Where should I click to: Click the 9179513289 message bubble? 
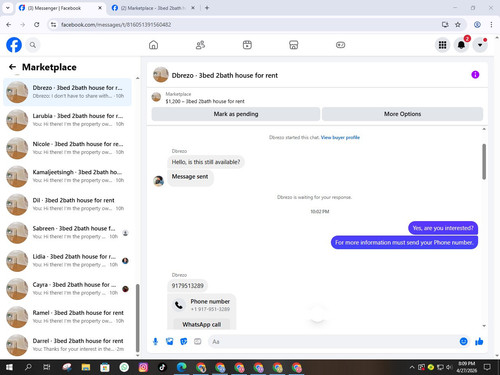pyautogui.click(x=187, y=286)
